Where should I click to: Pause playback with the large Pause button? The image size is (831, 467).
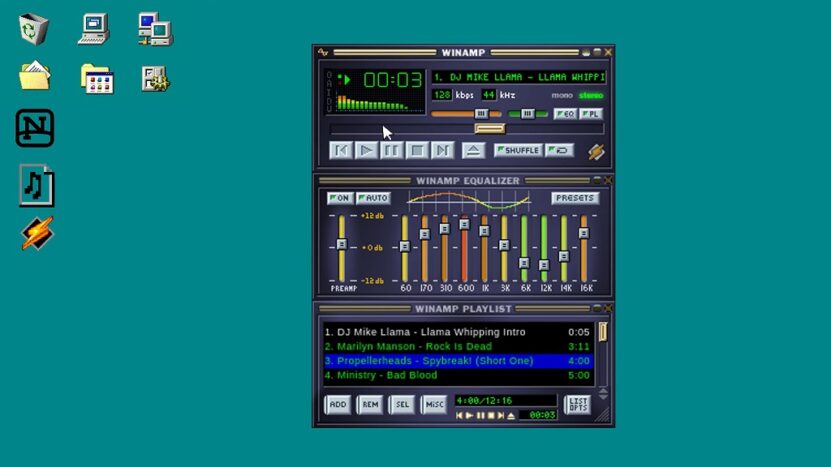point(392,151)
